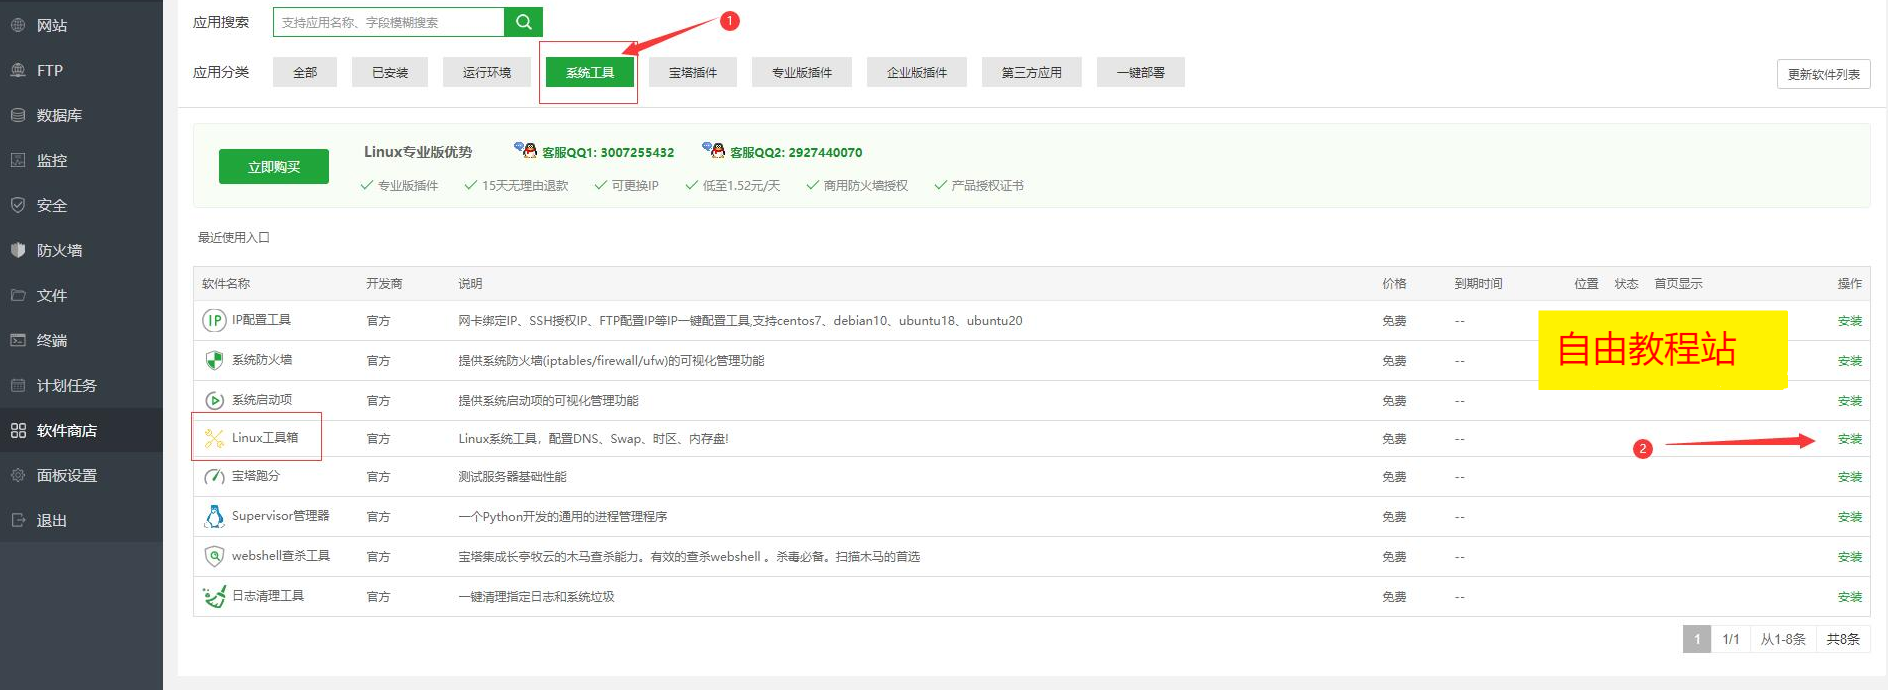Open 终端 from the sidebar

[51, 340]
